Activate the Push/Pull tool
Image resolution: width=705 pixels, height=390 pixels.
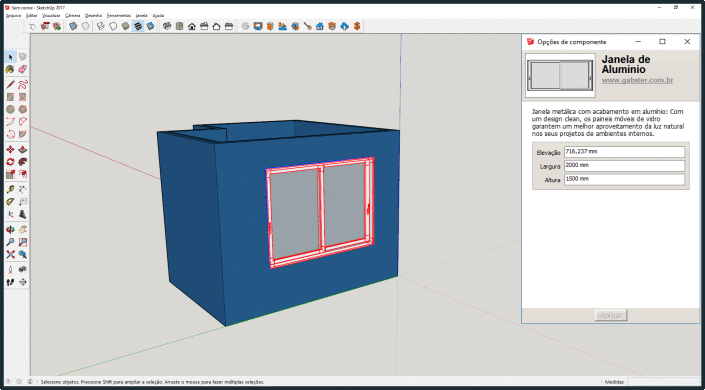click(22, 149)
